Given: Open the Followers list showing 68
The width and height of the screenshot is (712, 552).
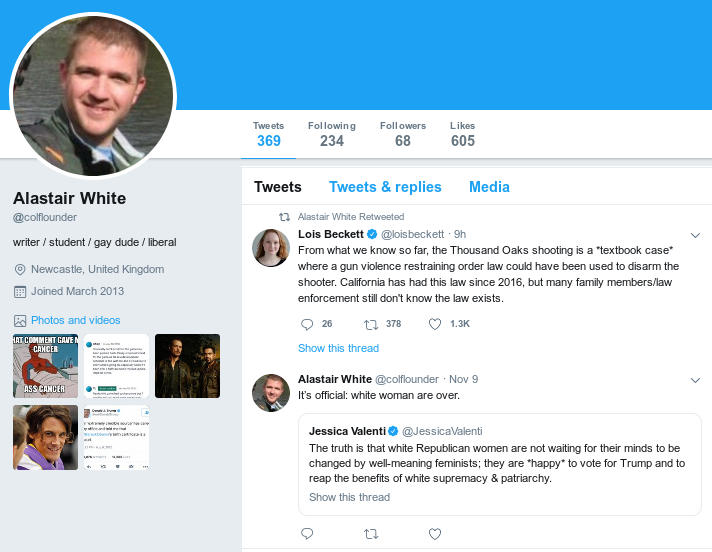Looking at the screenshot, I should coord(403,134).
